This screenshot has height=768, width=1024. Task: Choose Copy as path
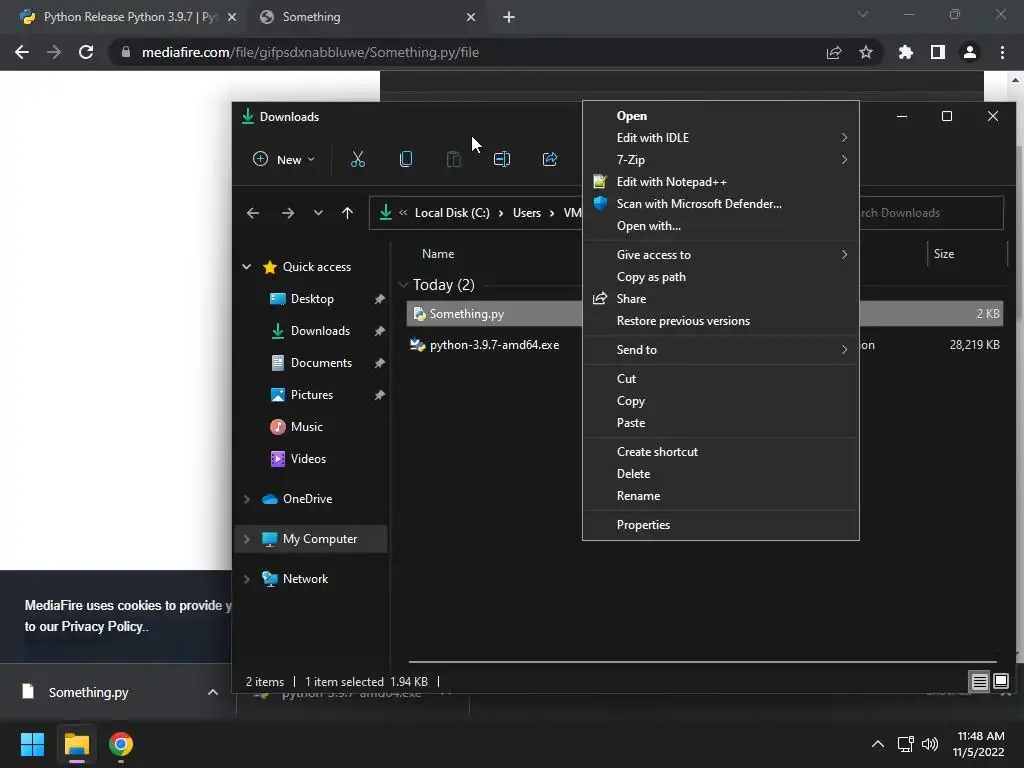pos(720,277)
